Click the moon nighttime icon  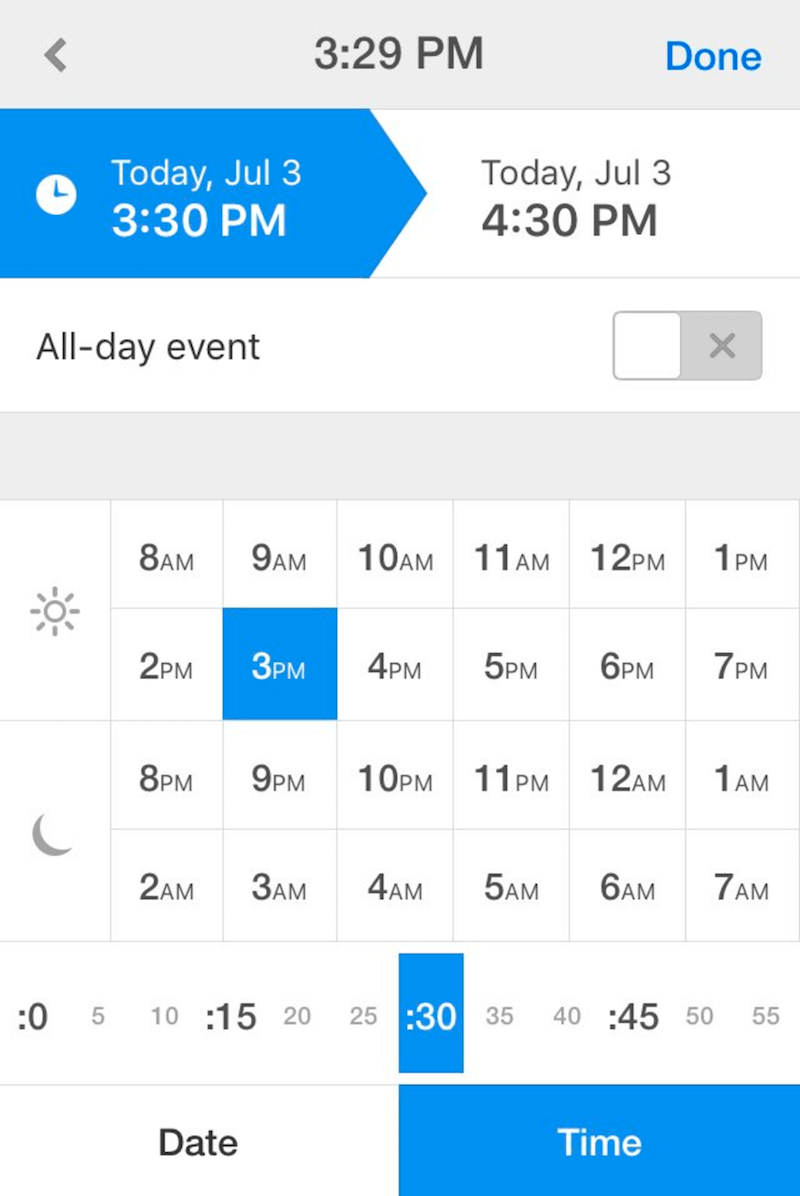coord(53,834)
